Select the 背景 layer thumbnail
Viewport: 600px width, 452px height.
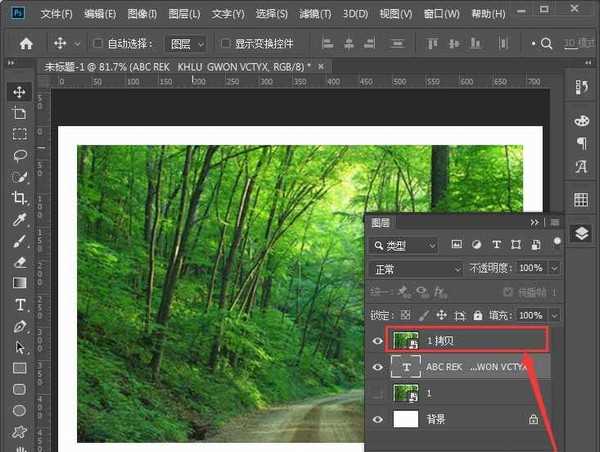click(x=406, y=421)
